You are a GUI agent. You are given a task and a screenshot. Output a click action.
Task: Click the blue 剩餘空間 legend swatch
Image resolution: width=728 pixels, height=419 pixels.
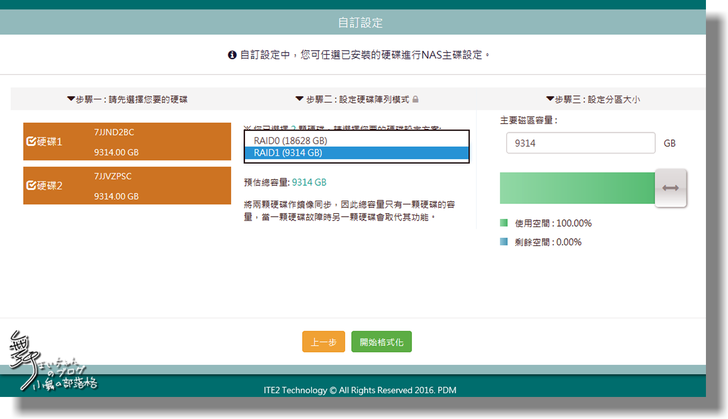(504, 242)
